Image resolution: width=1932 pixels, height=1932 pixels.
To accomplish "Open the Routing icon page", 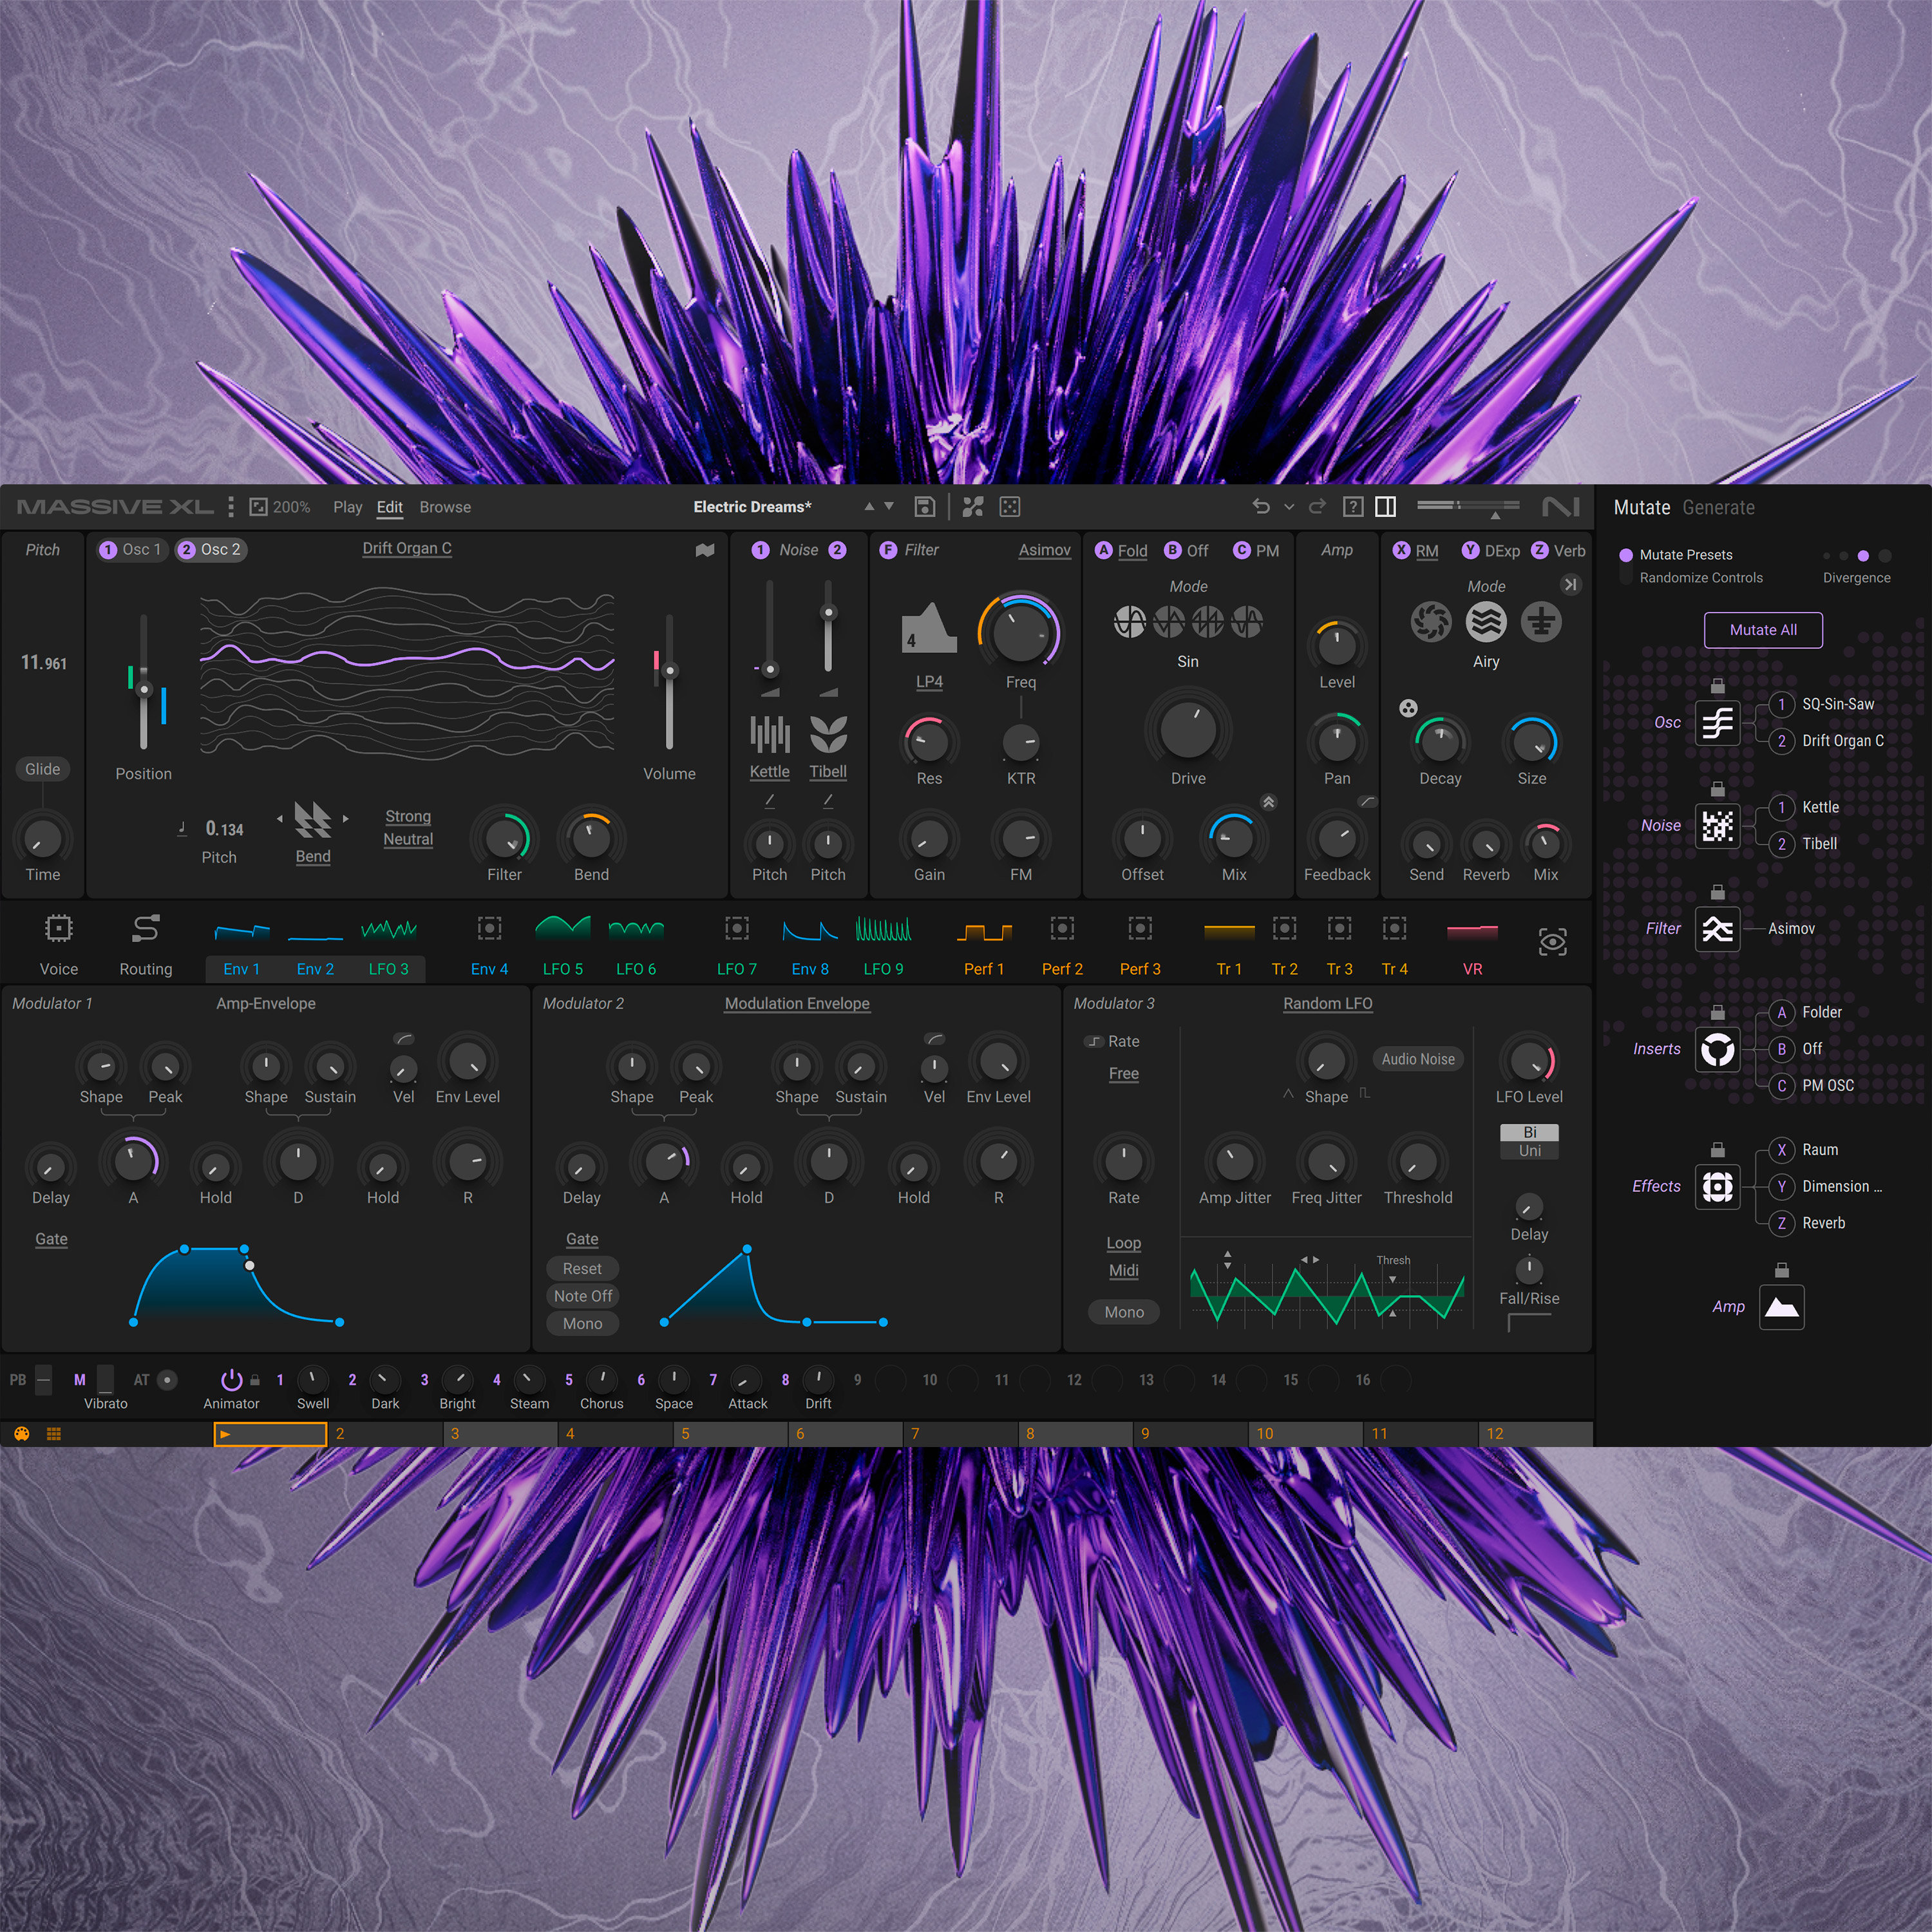I will [x=146, y=929].
